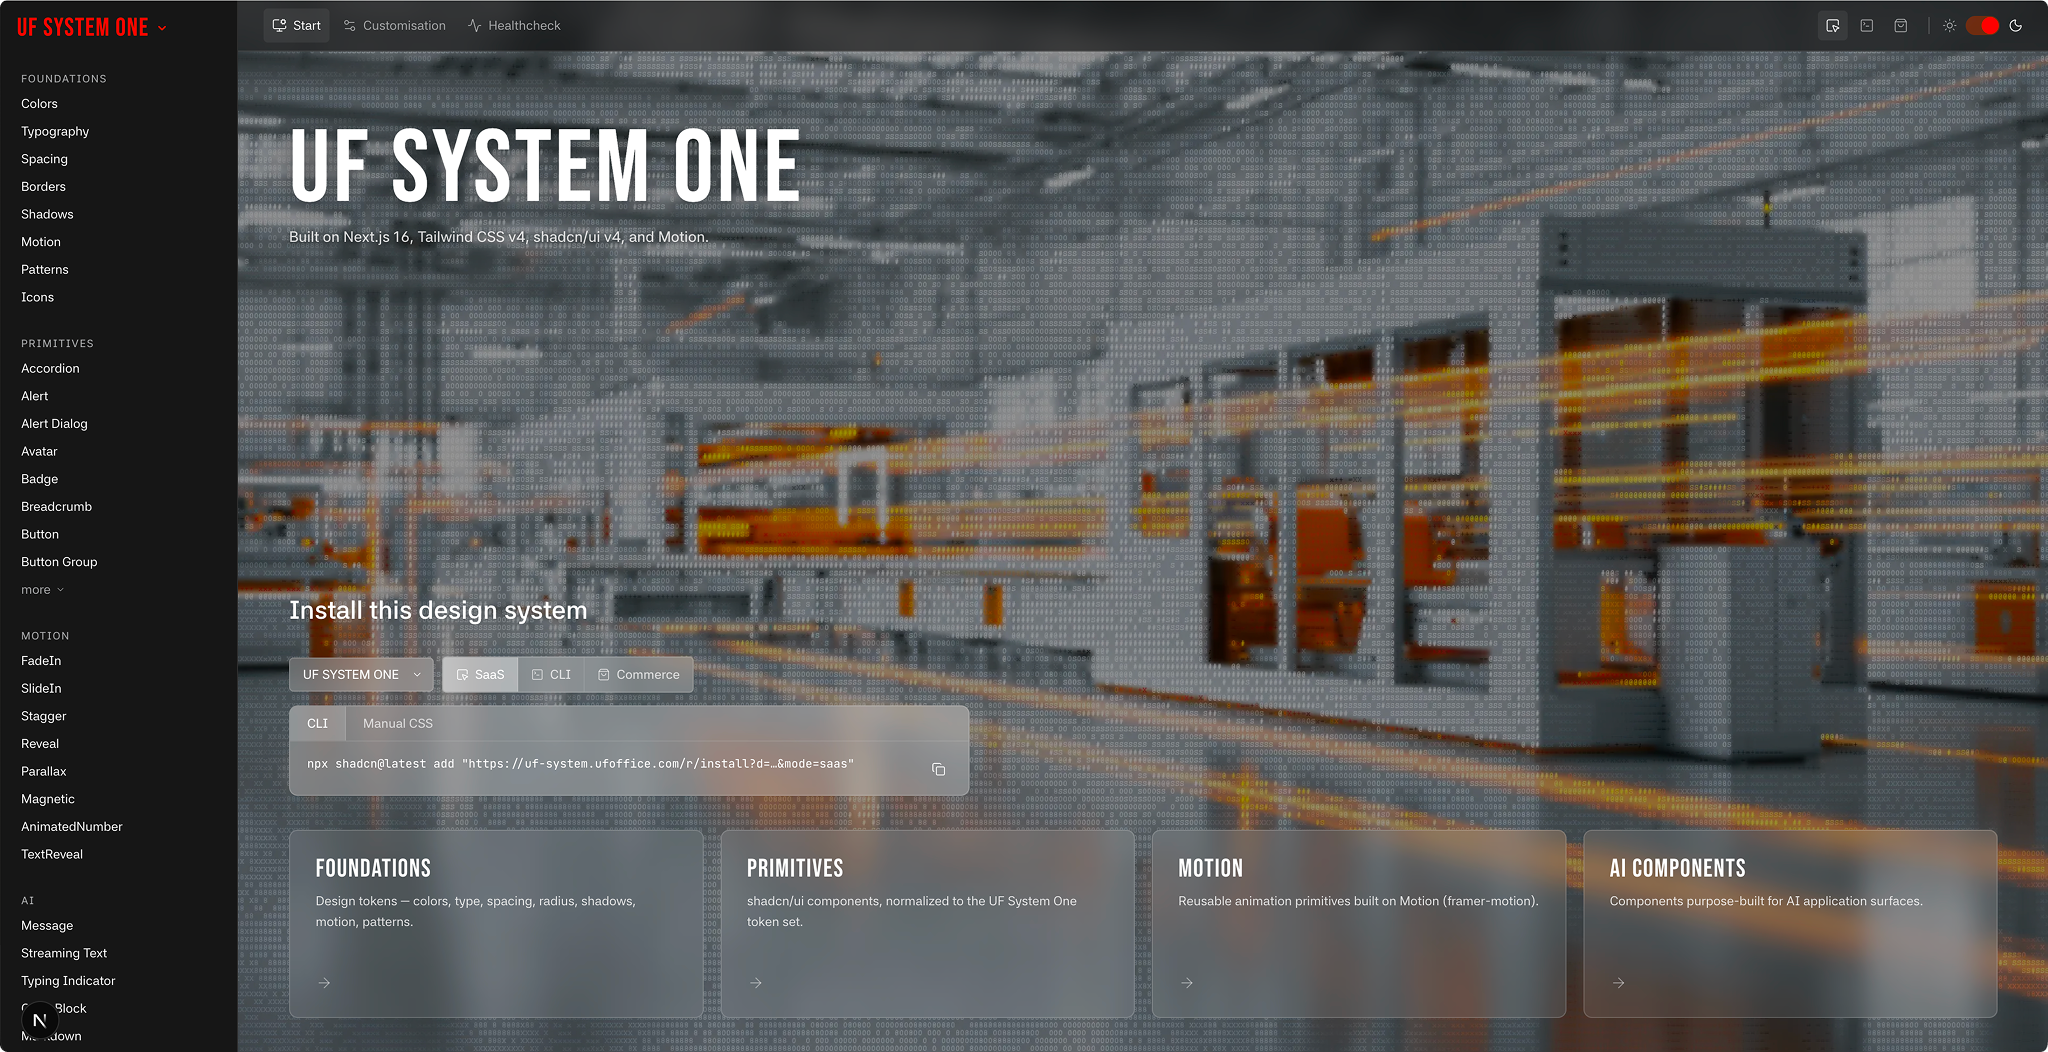Open Message AI component
This screenshot has height=1052, width=2048.
coord(47,926)
